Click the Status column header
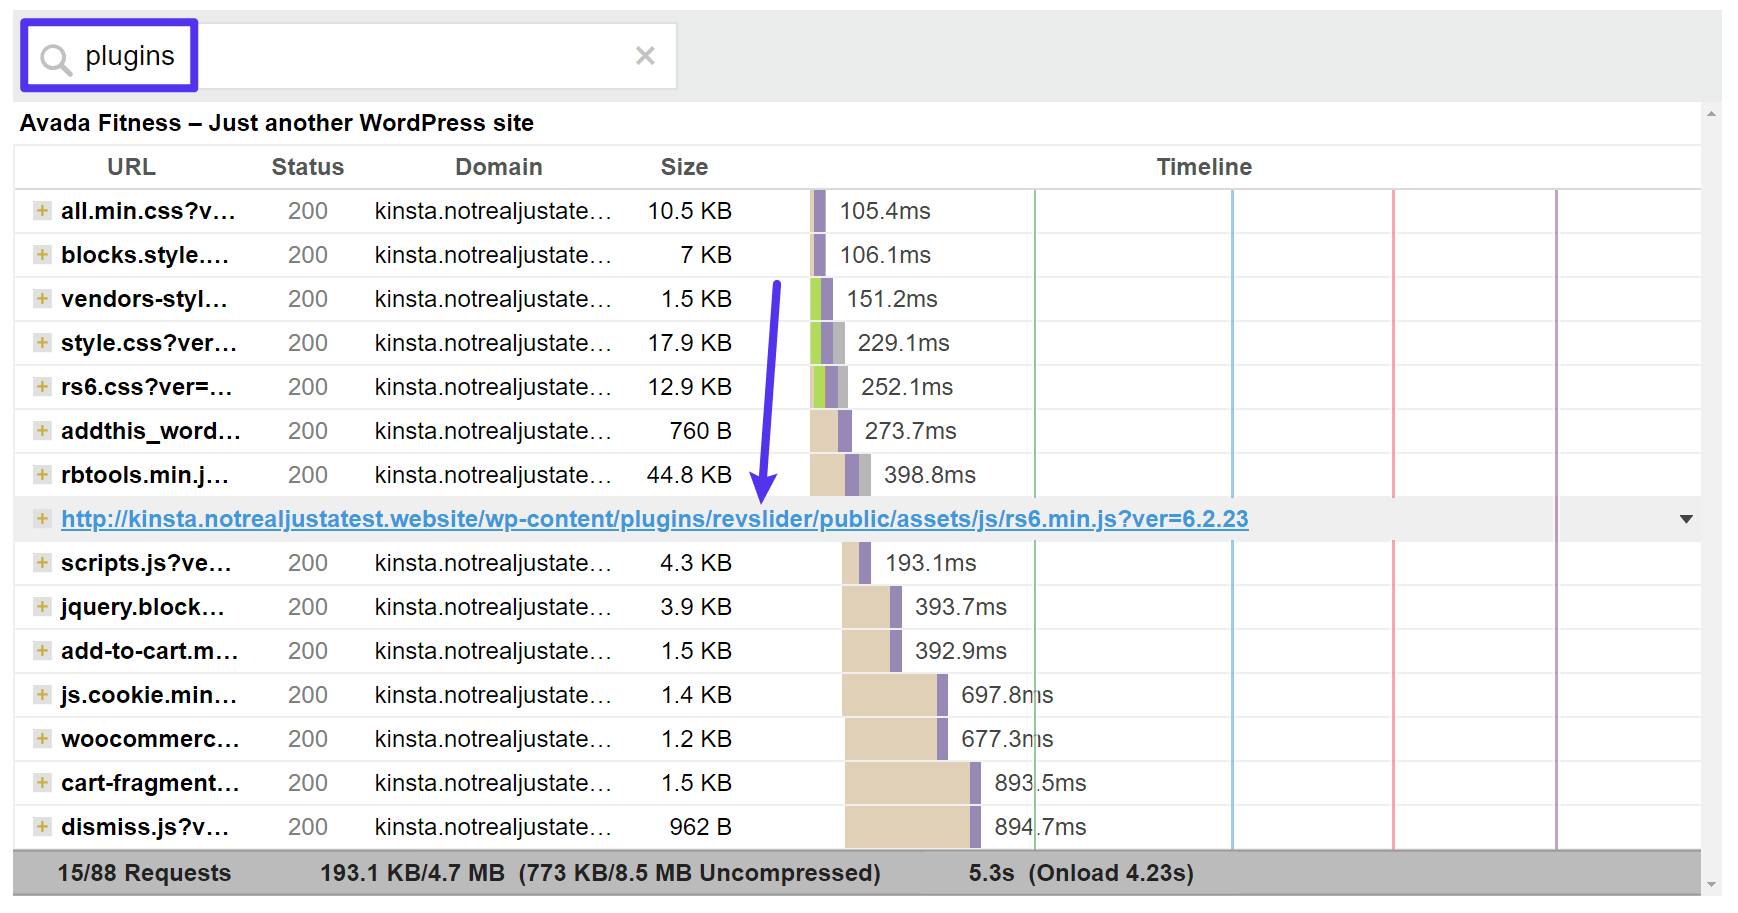 pos(307,166)
